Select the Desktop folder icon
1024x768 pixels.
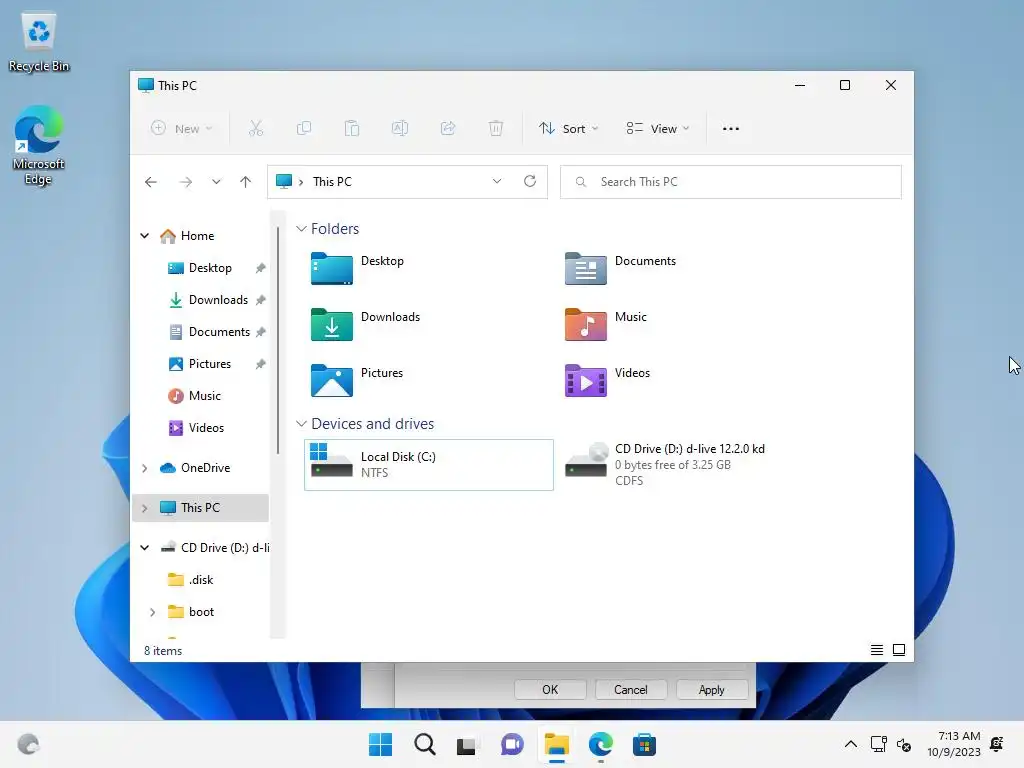tap(332, 268)
